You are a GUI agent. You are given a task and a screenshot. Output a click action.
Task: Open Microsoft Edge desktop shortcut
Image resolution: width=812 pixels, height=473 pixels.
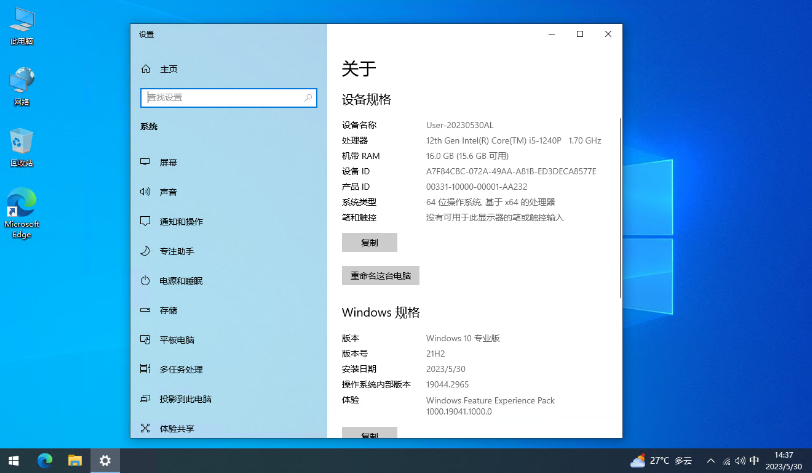22,212
